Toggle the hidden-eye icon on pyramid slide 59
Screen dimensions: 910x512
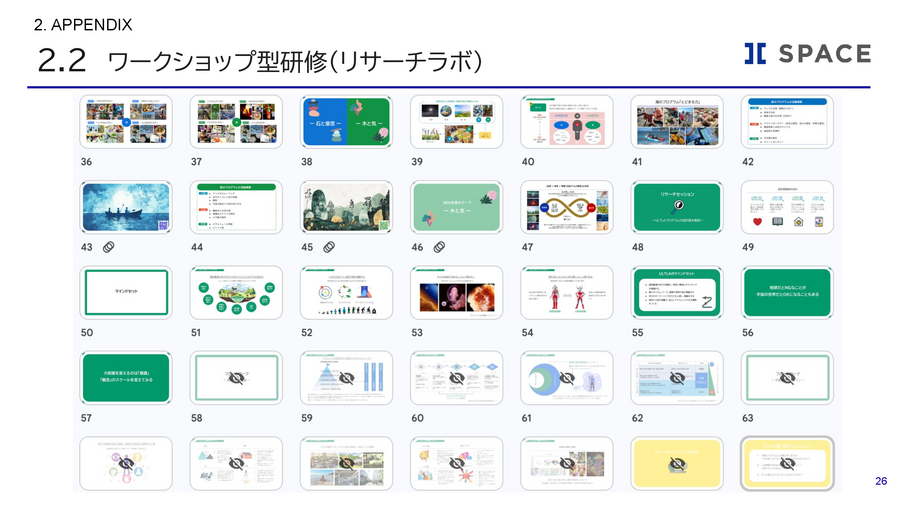click(x=347, y=379)
